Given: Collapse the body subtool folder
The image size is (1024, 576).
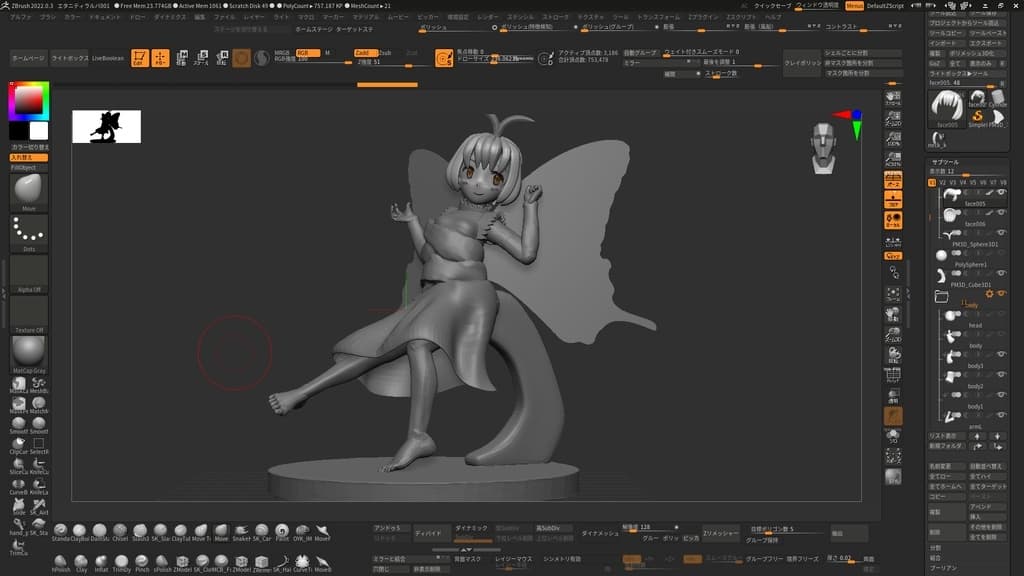Looking at the screenshot, I should 941,296.
